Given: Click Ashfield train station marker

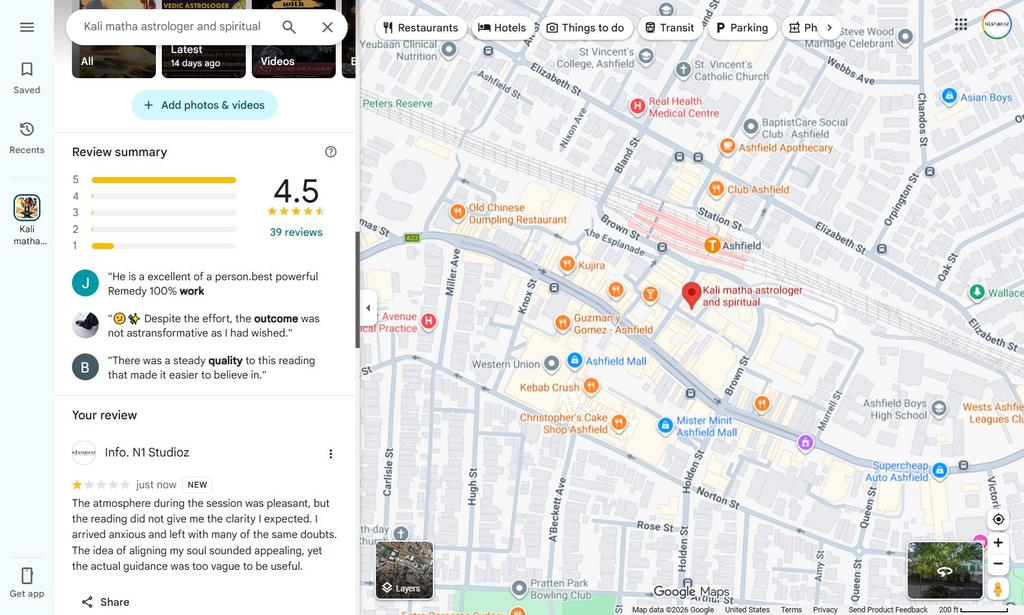Looking at the screenshot, I should 712,245.
